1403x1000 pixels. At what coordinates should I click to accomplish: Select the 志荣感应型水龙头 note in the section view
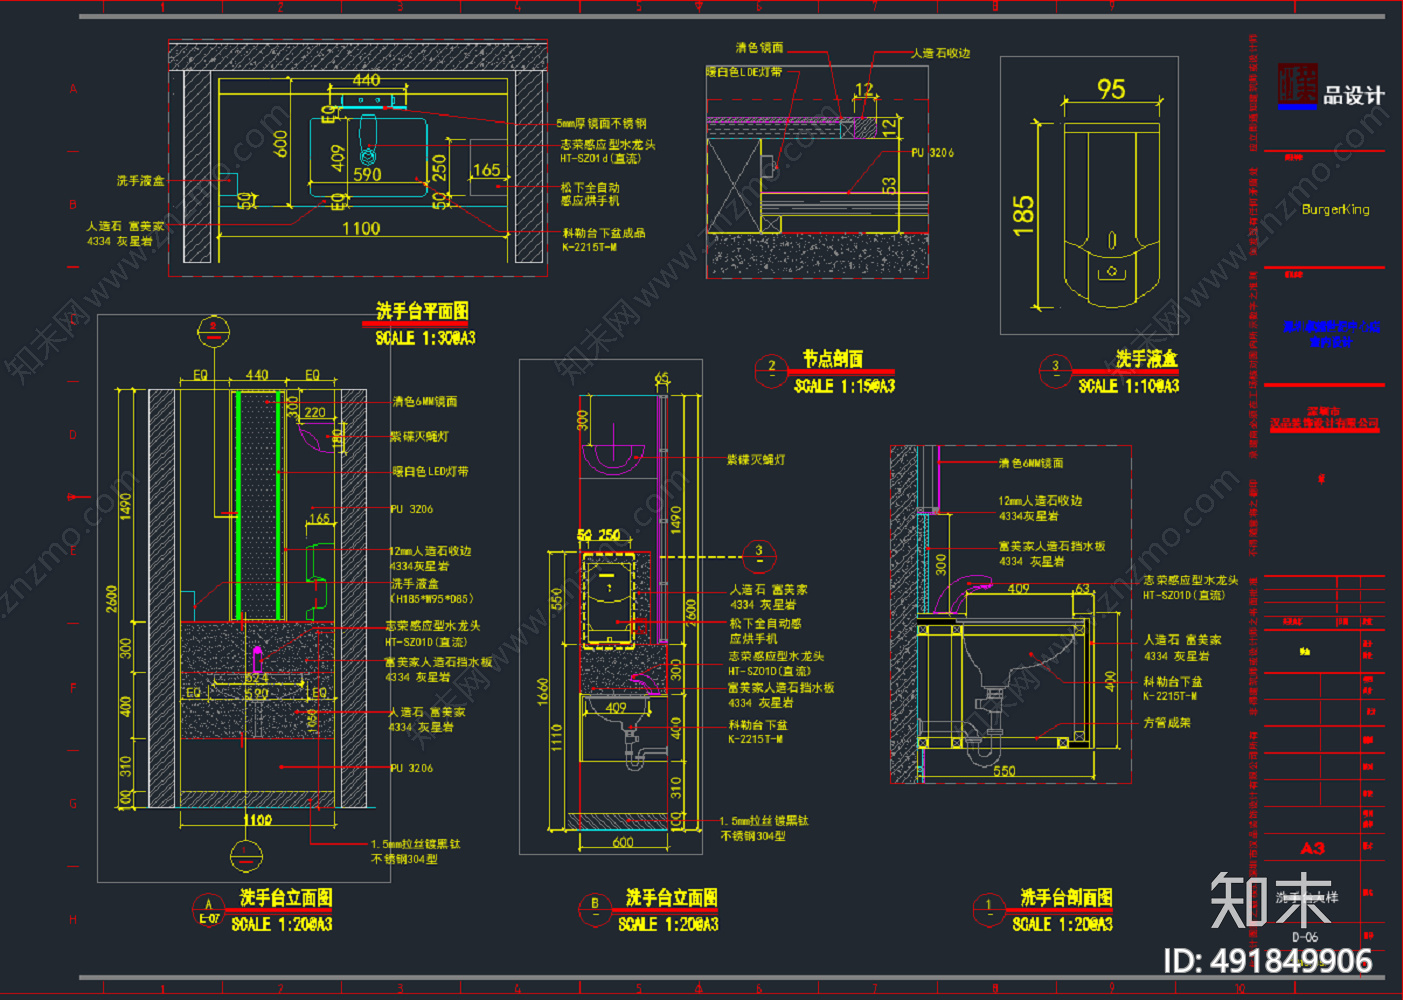click(x=1191, y=587)
